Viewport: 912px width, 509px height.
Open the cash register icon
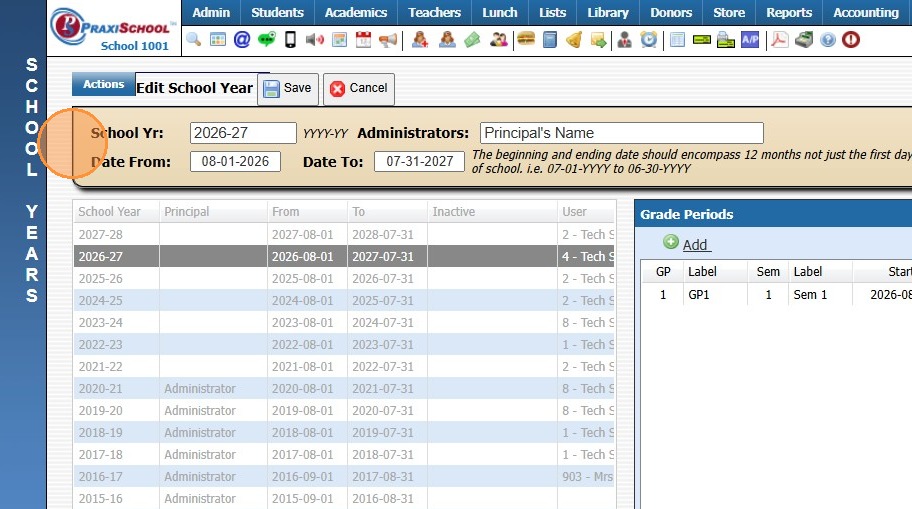click(804, 40)
